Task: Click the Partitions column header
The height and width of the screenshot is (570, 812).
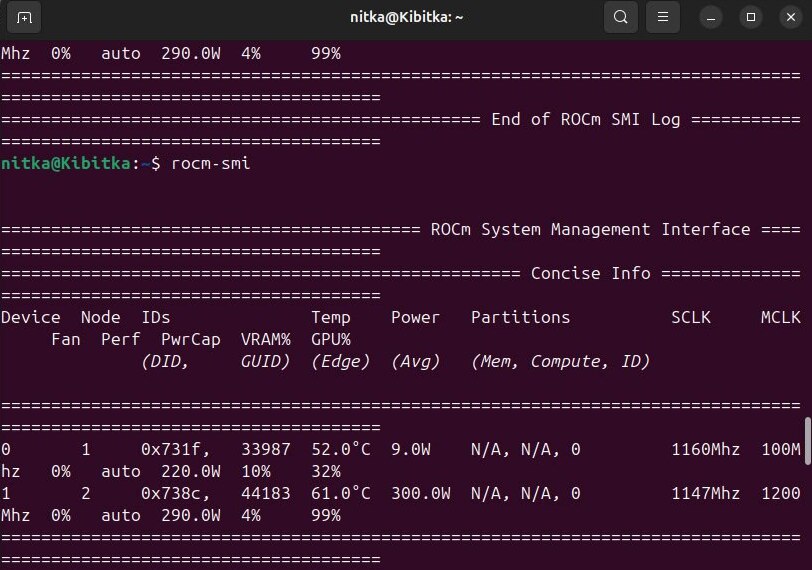Action: click(x=520, y=317)
